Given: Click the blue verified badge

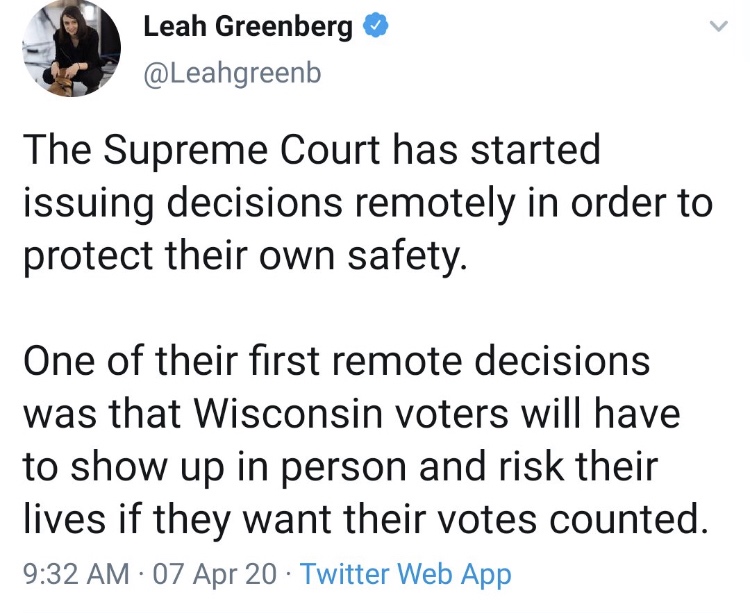Looking at the screenshot, I should (373, 28).
